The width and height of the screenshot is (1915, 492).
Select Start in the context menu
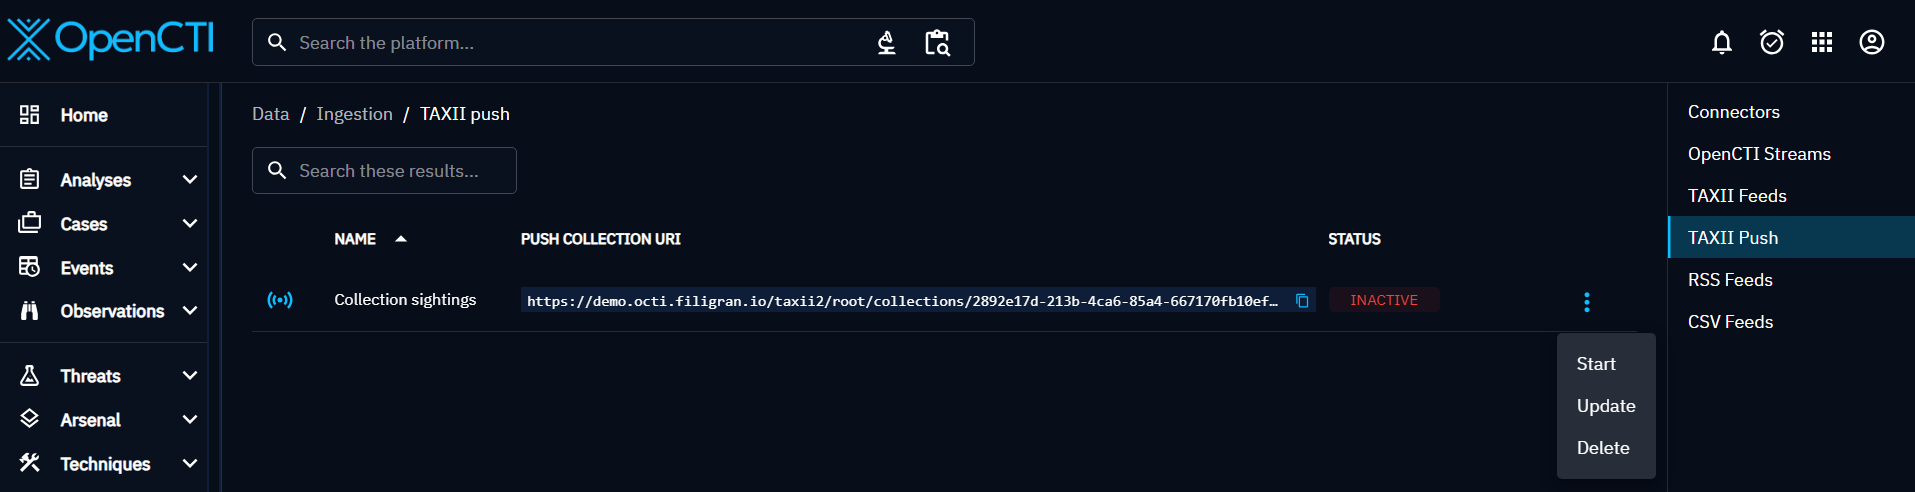pyautogui.click(x=1596, y=364)
